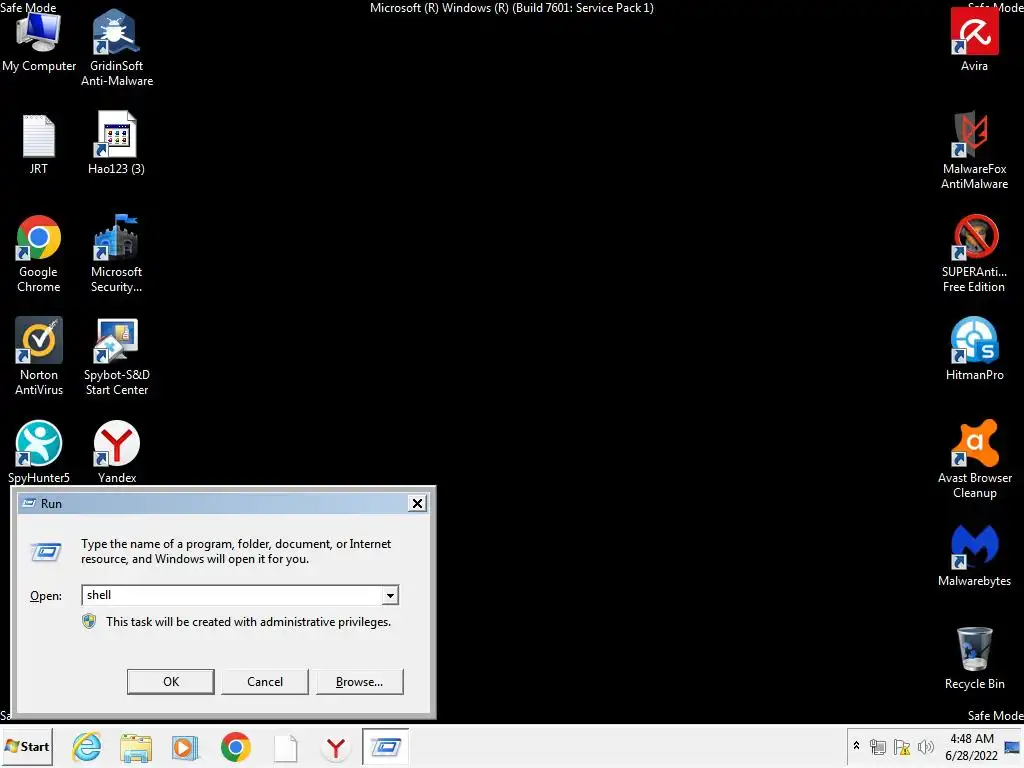The width and height of the screenshot is (1024, 768).
Task: Close the Run dialog window
Action: point(417,503)
